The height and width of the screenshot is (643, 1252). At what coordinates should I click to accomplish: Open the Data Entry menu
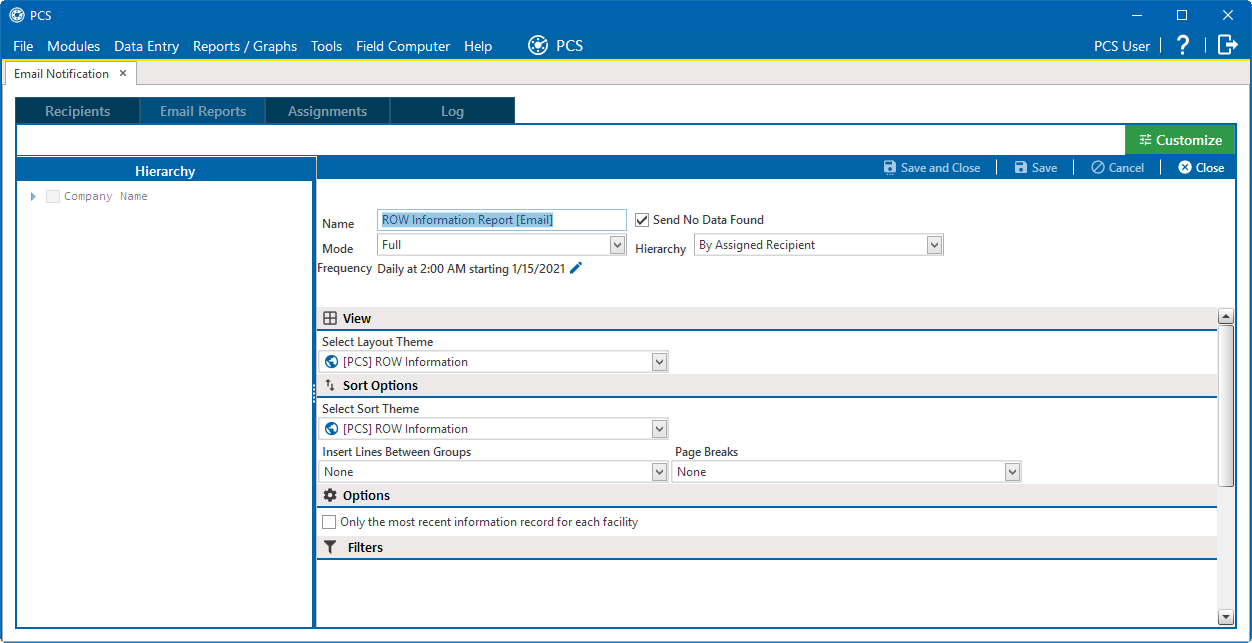coord(147,46)
